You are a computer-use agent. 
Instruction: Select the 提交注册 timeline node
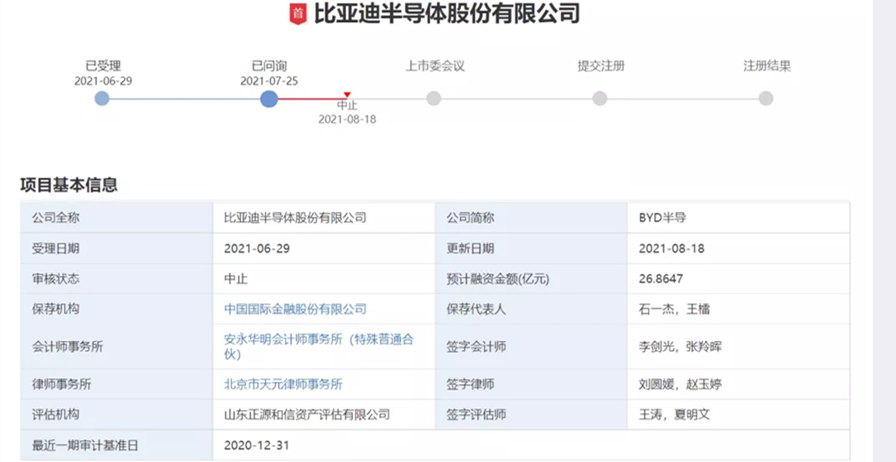599,98
